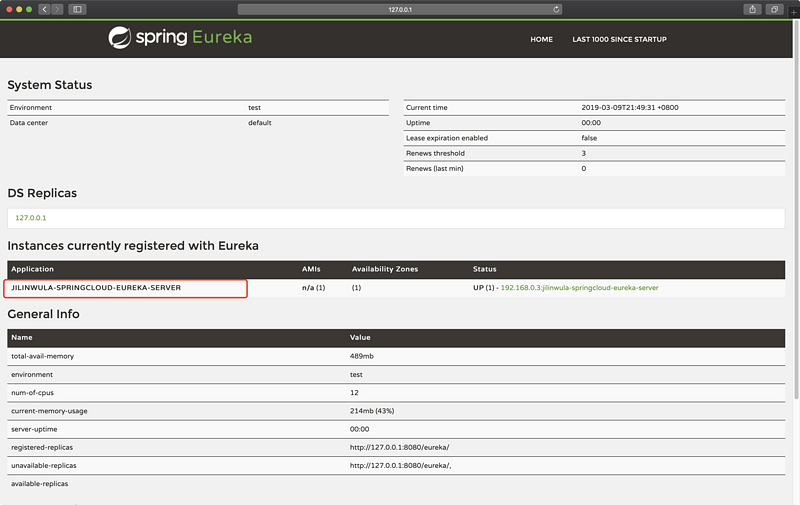Viewport: 800px width, 505px height.
Task: Click the browser back arrow
Action: click(x=44, y=9)
